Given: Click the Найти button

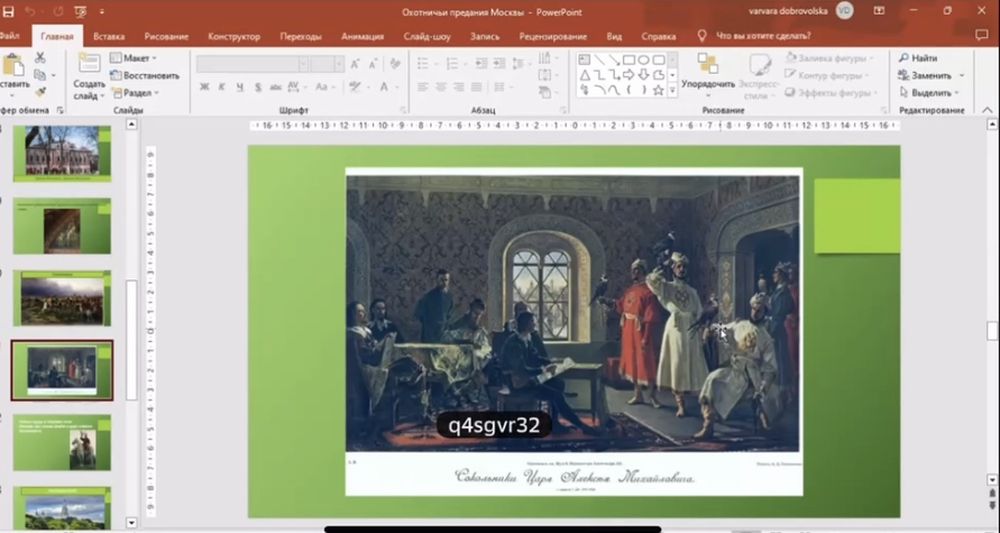Looking at the screenshot, I should (x=918, y=58).
